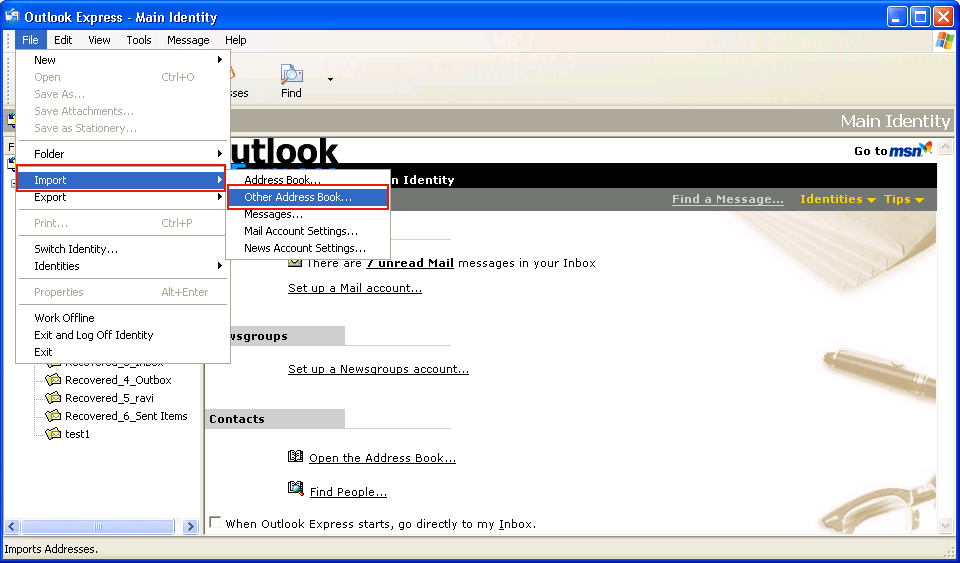
Task: Select News Account Settings import option
Action: pos(308,248)
